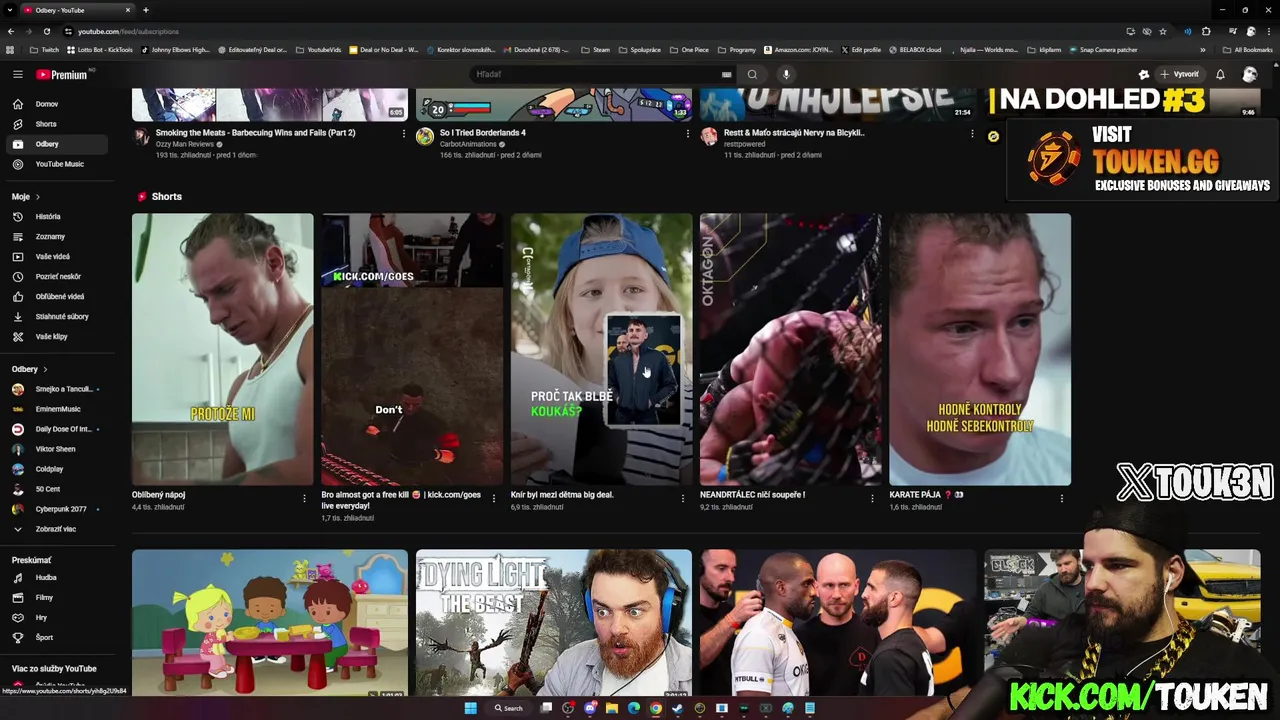This screenshot has height=720, width=1280.
Task: Open Vaše videá
Action: coord(57,256)
